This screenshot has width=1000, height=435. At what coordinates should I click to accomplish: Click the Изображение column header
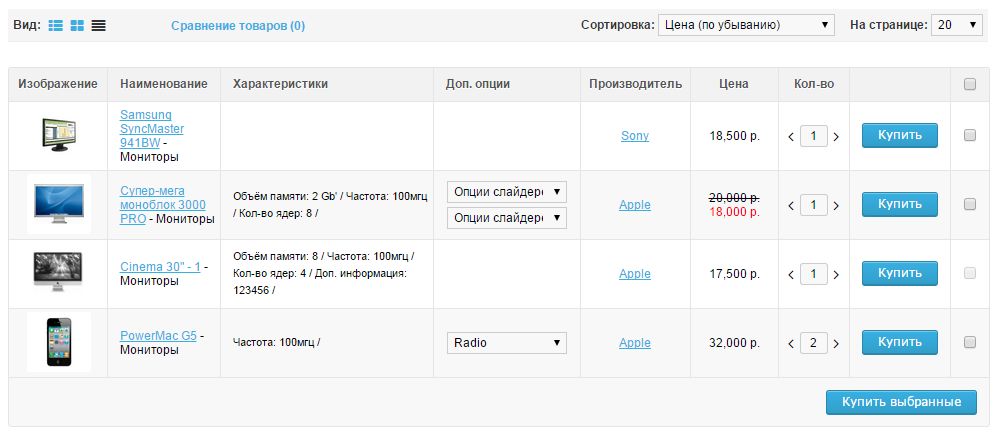point(58,84)
